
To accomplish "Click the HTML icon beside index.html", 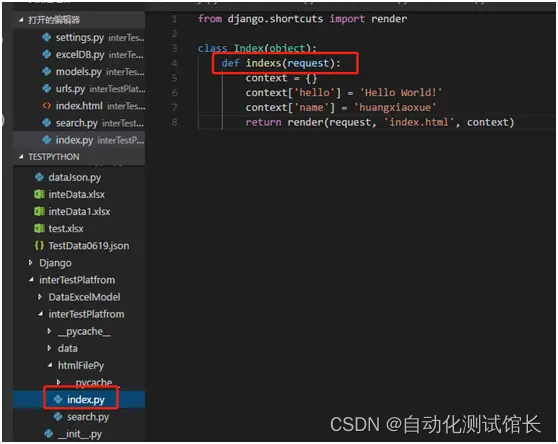I will click(x=47, y=105).
